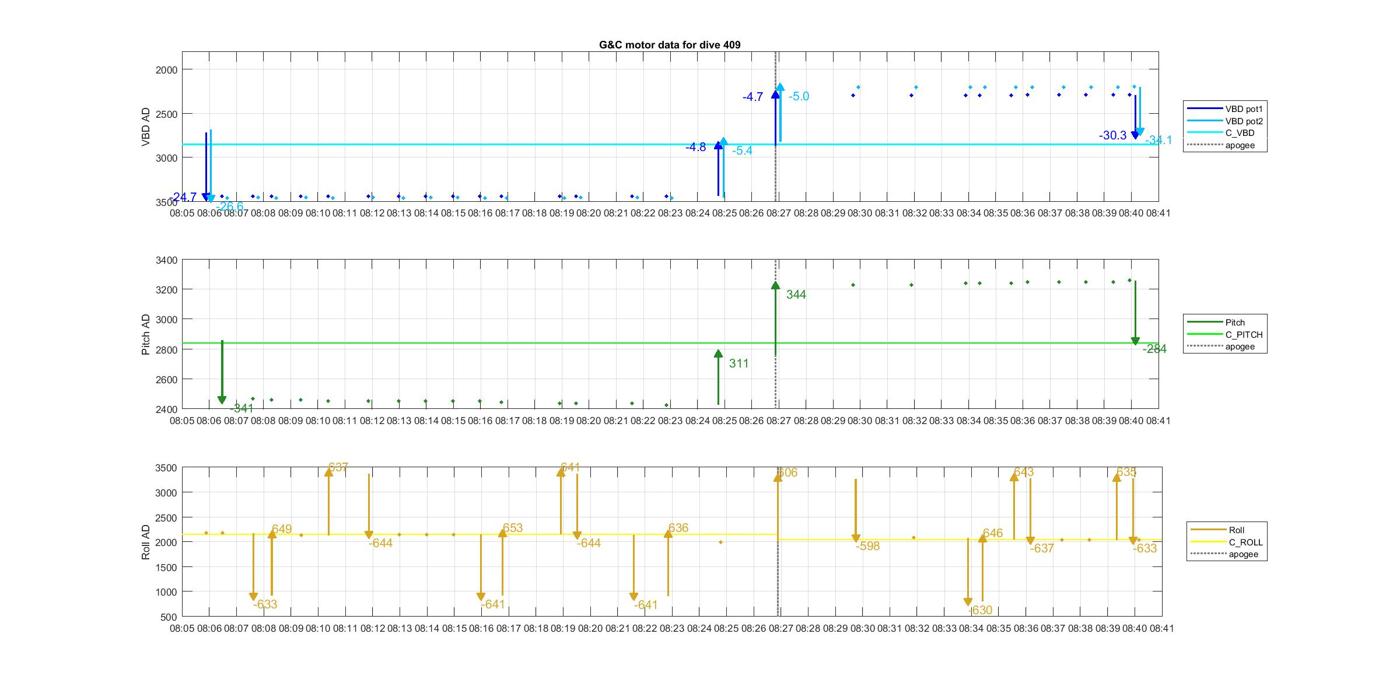The height and width of the screenshot is (693, 1400).
Task: Click the pitch data label "-341"
Action: click(242, 409)
